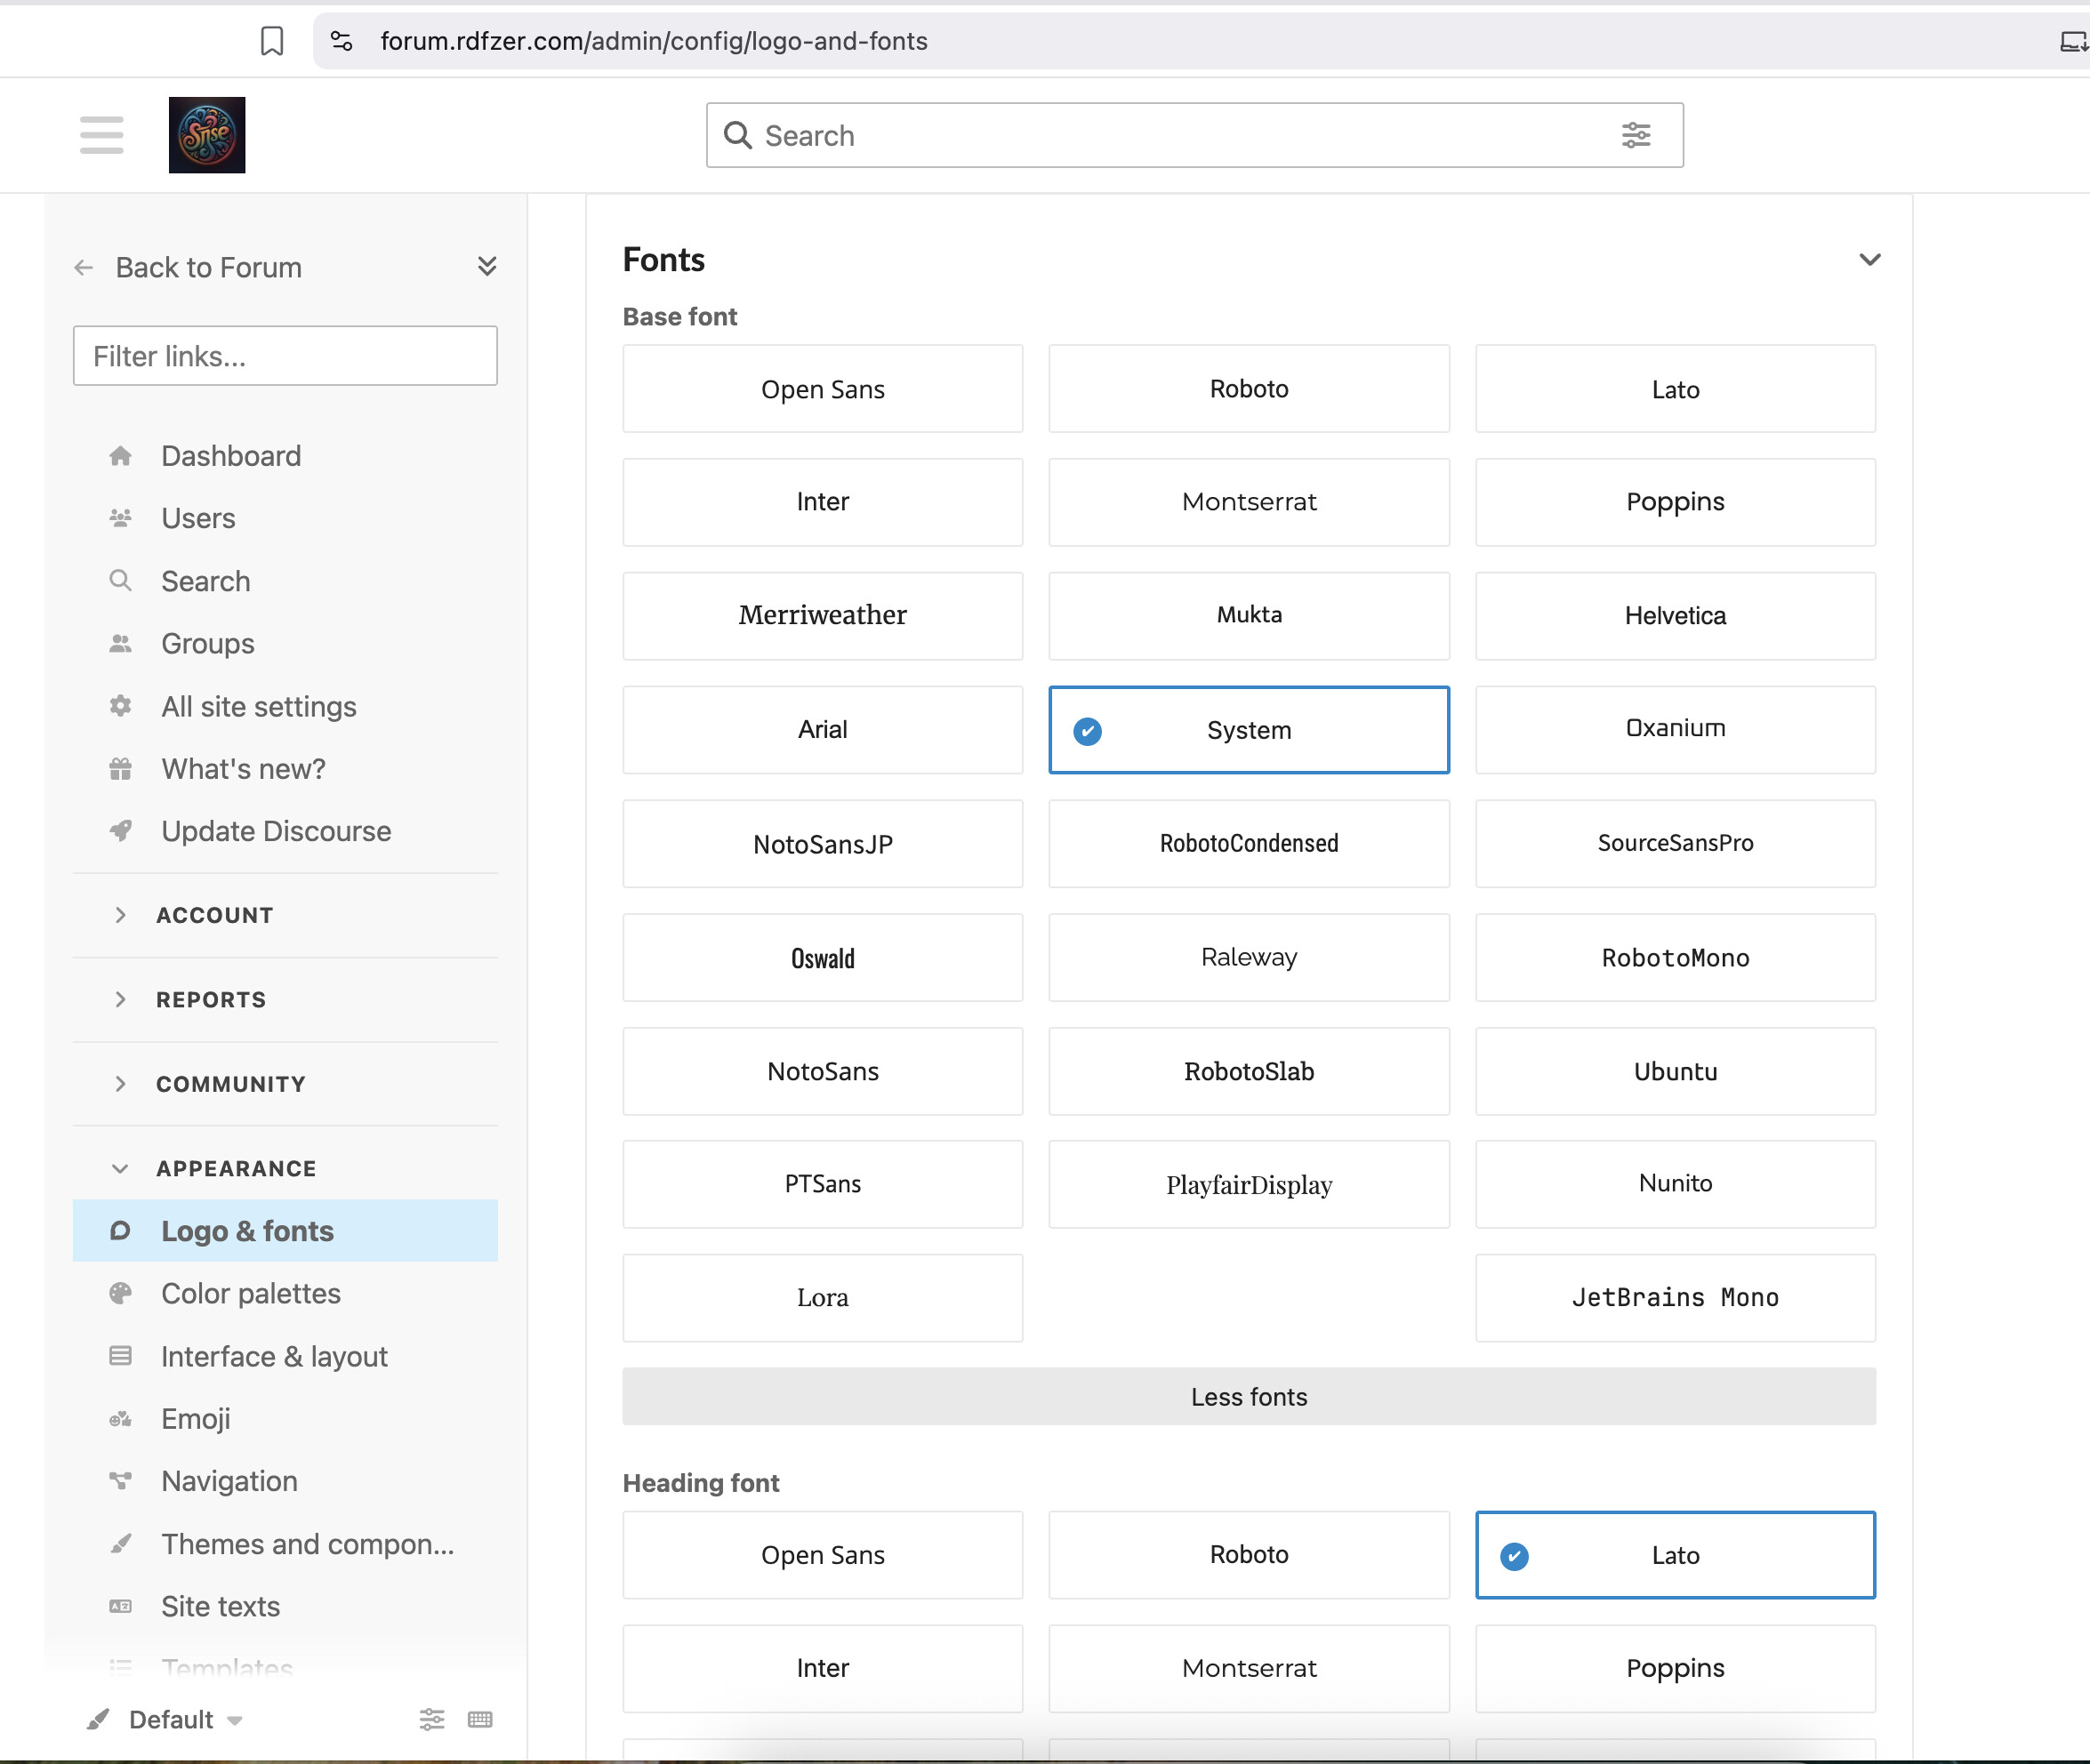Click the Filter links input field
The width and height of the screenshot is (2090, 1764).
click(285, 356)
